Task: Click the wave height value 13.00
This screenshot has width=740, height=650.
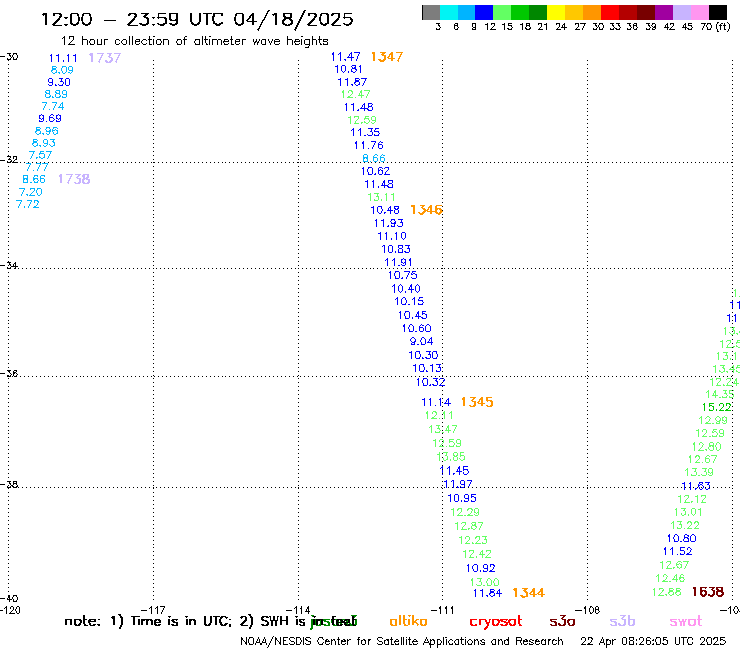Action: [x=485, y=582]
